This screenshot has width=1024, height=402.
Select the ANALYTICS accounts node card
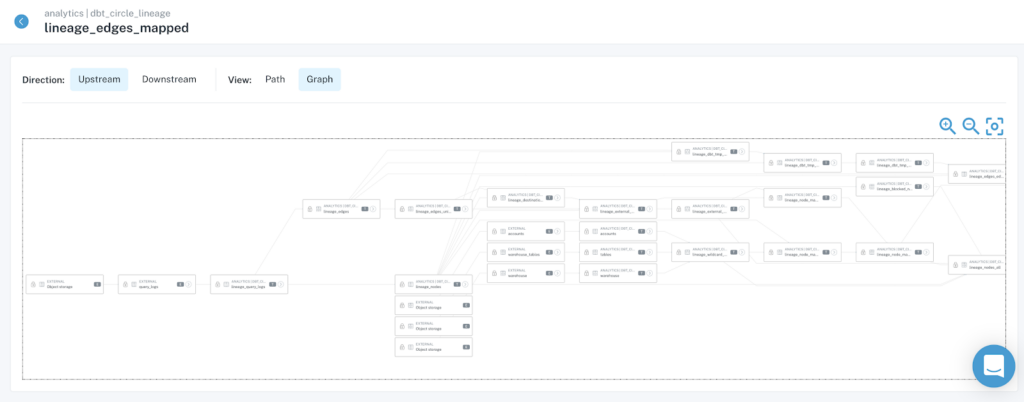tap(618, 231)
